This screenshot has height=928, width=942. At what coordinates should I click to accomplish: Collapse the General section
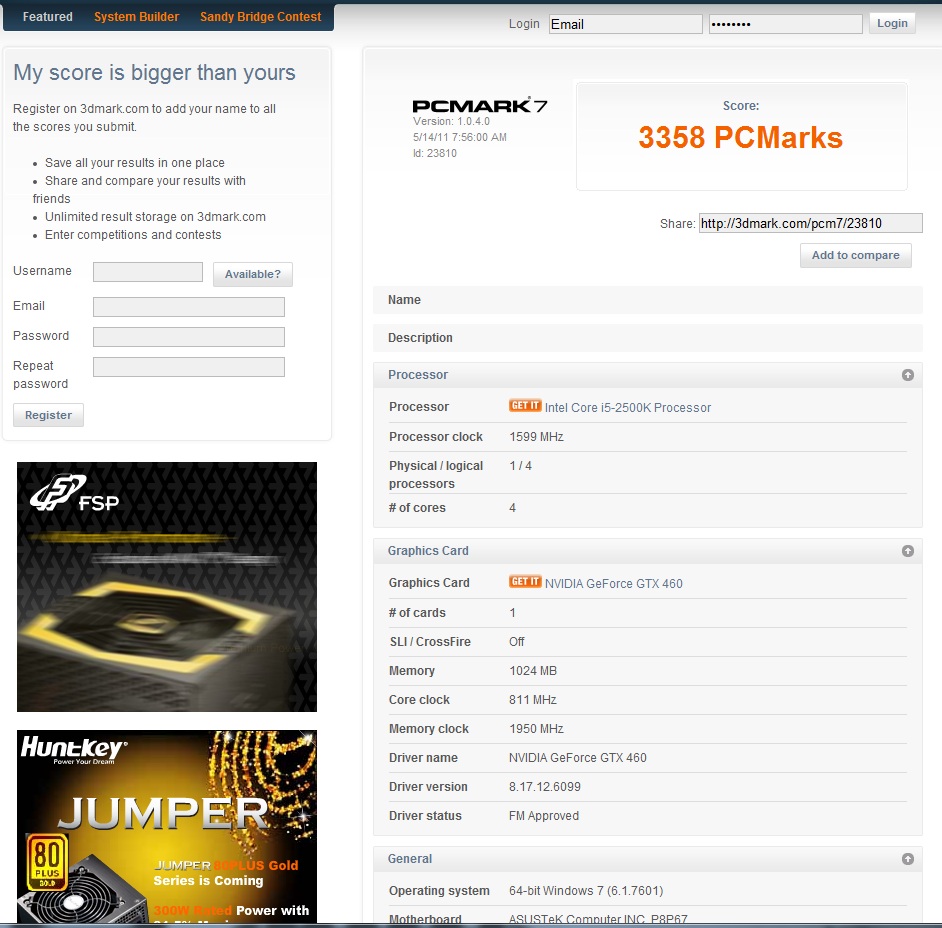click(908, 859)
